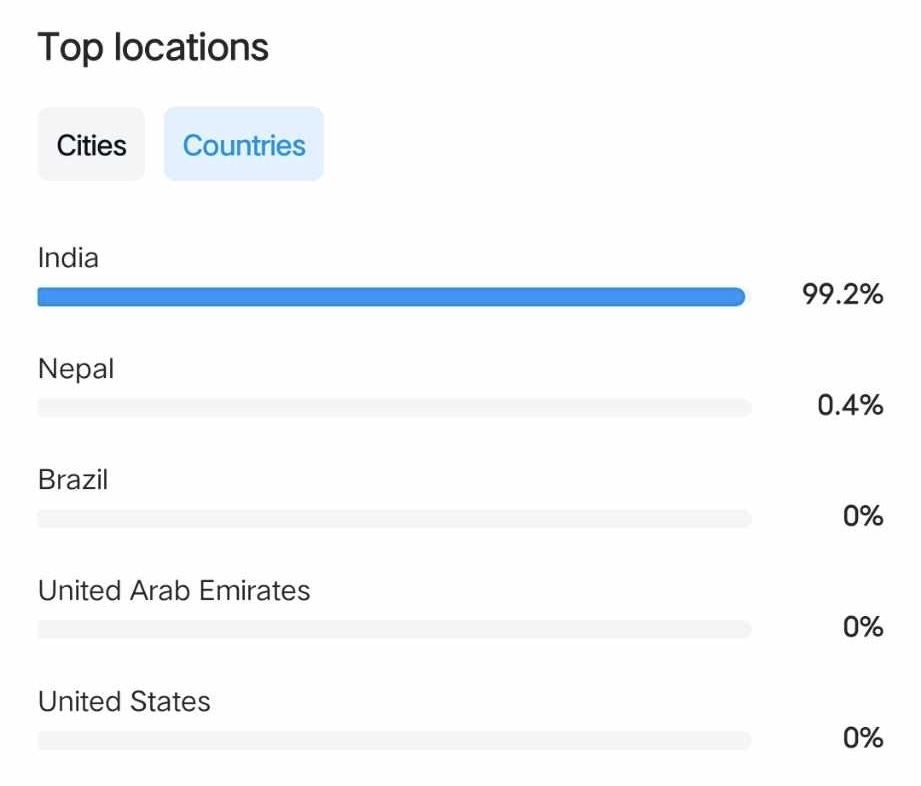
Task: Click the left start of Nepal's bar
Action: (x=44, y=407)
